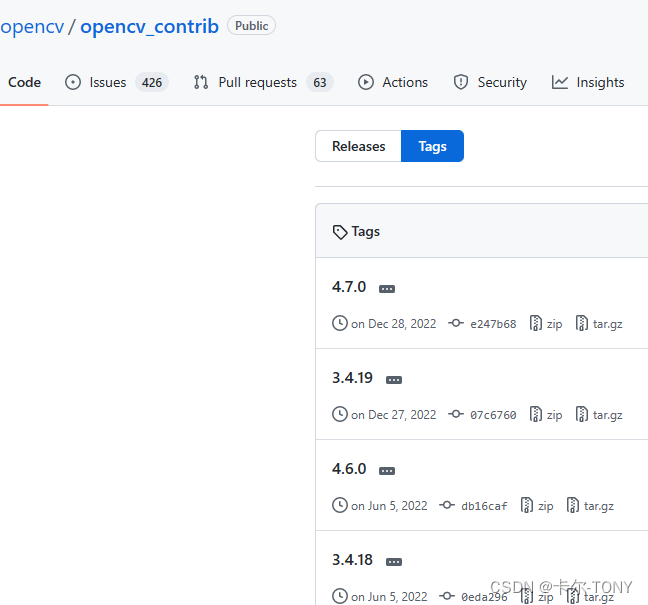
Task: Switch to the Code tab
Action: pyautogui.click(x=24, y=82)
